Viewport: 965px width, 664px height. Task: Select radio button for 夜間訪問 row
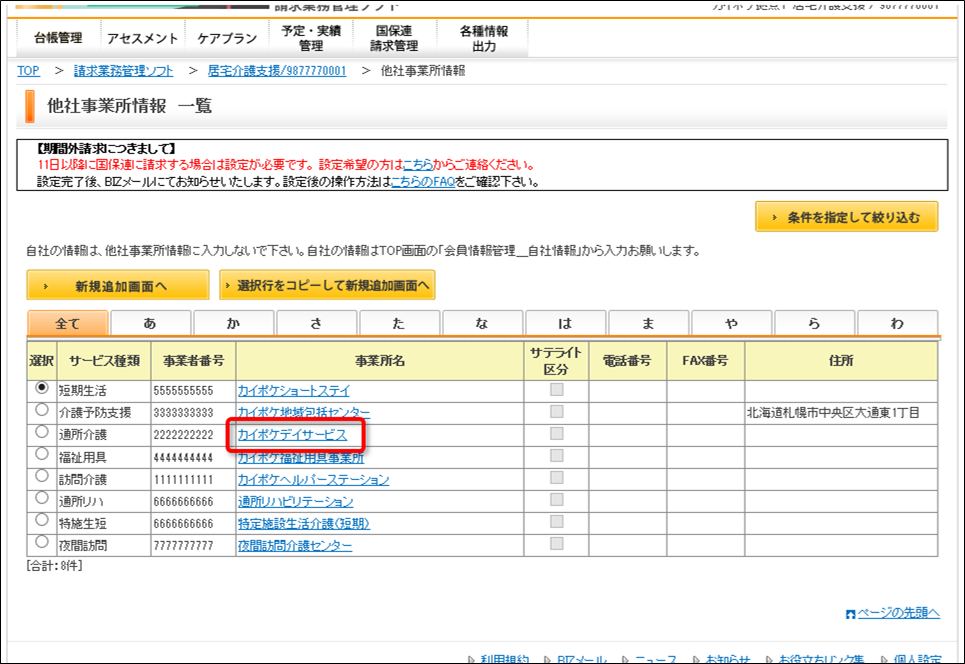41,542
